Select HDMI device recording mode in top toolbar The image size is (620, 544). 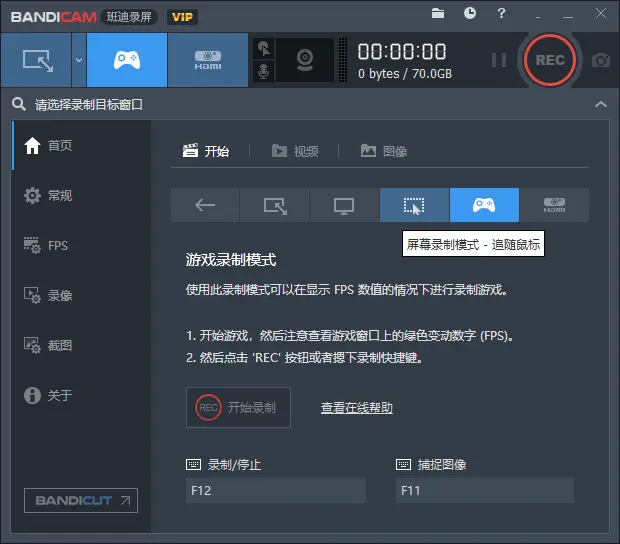208,60
